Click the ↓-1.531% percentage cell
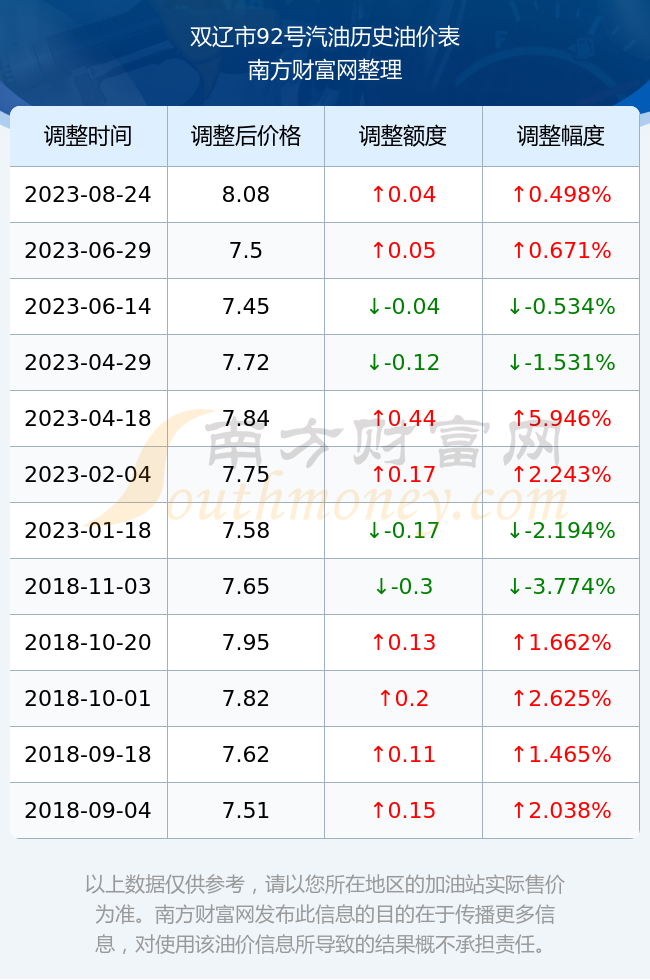Image resolution: width=650 pixels, height=980 pixels. (x=561, y=362)
